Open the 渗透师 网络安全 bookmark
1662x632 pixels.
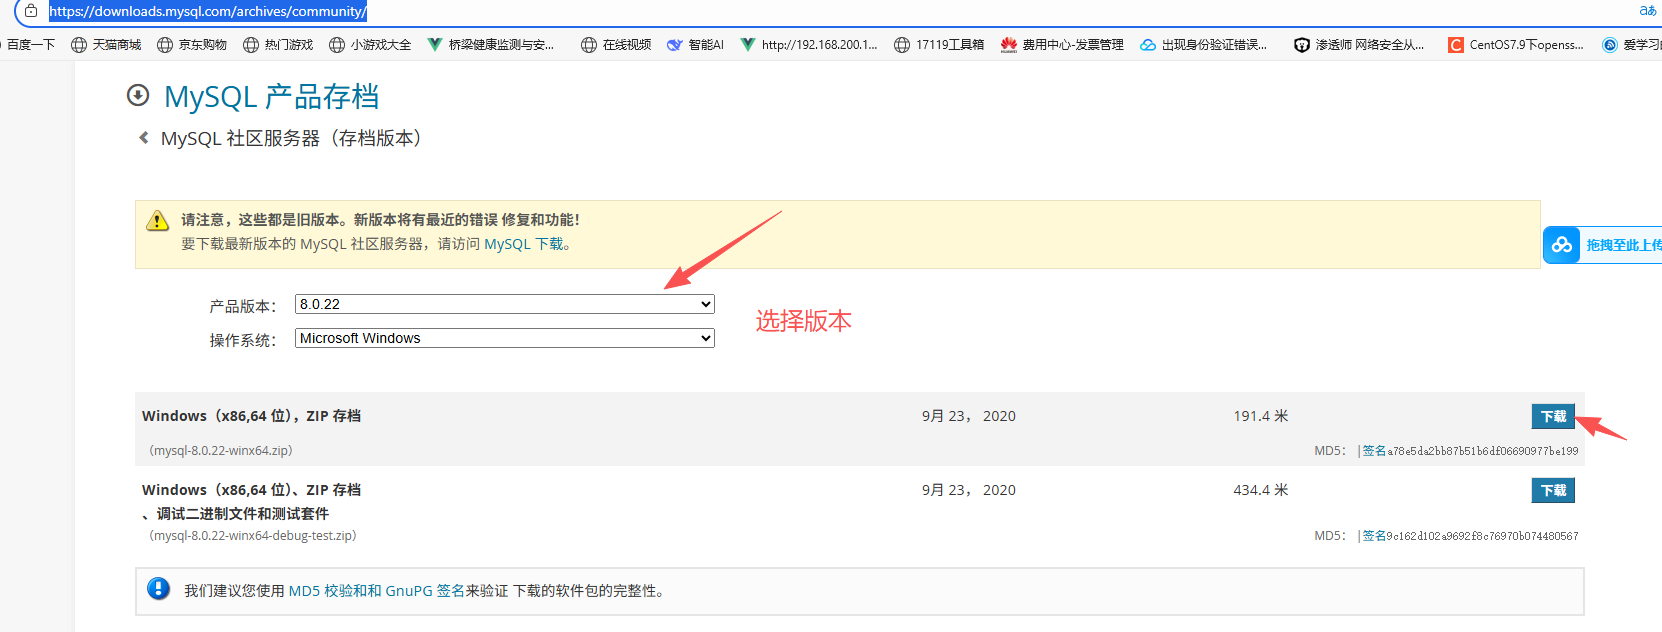(x=1359, y=45)
